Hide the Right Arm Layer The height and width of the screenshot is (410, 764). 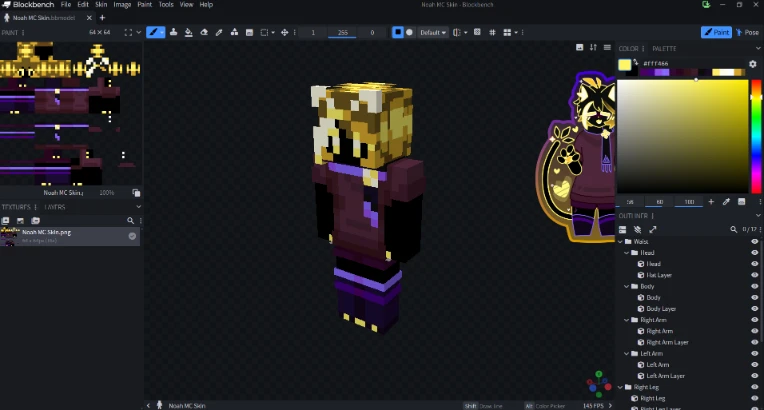point(755,342)
